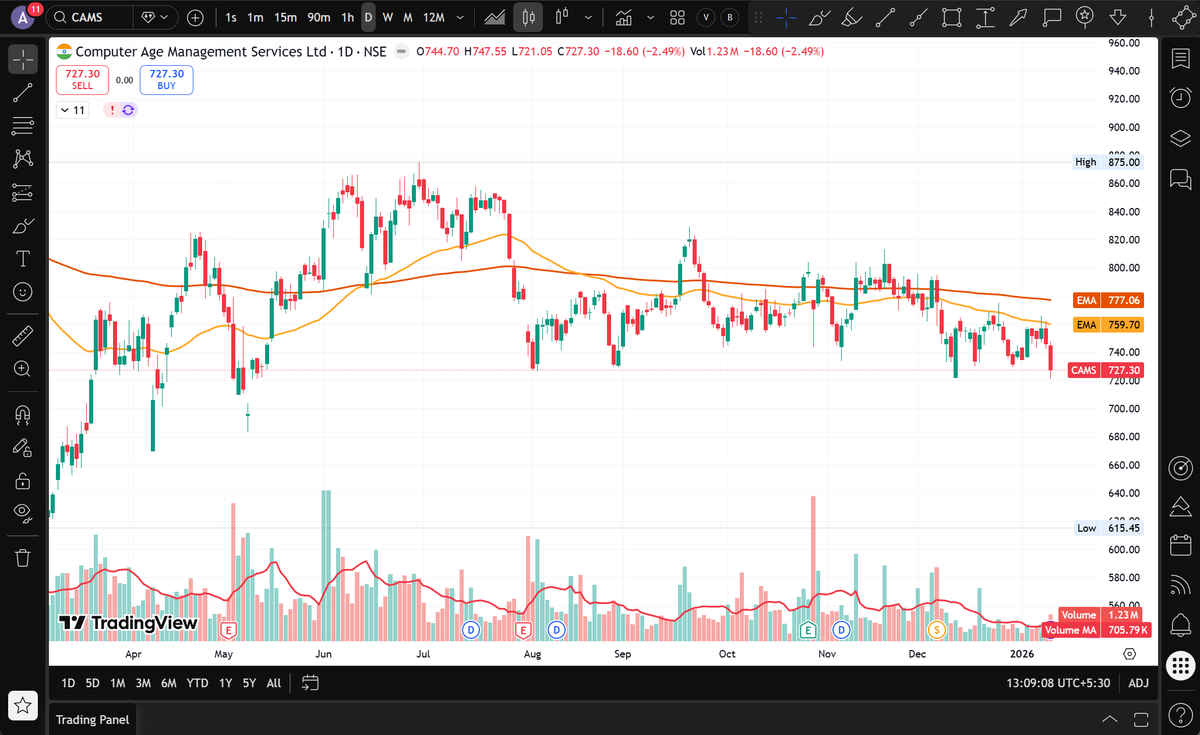
Task: Select the YTD date range
Action: 197,683
